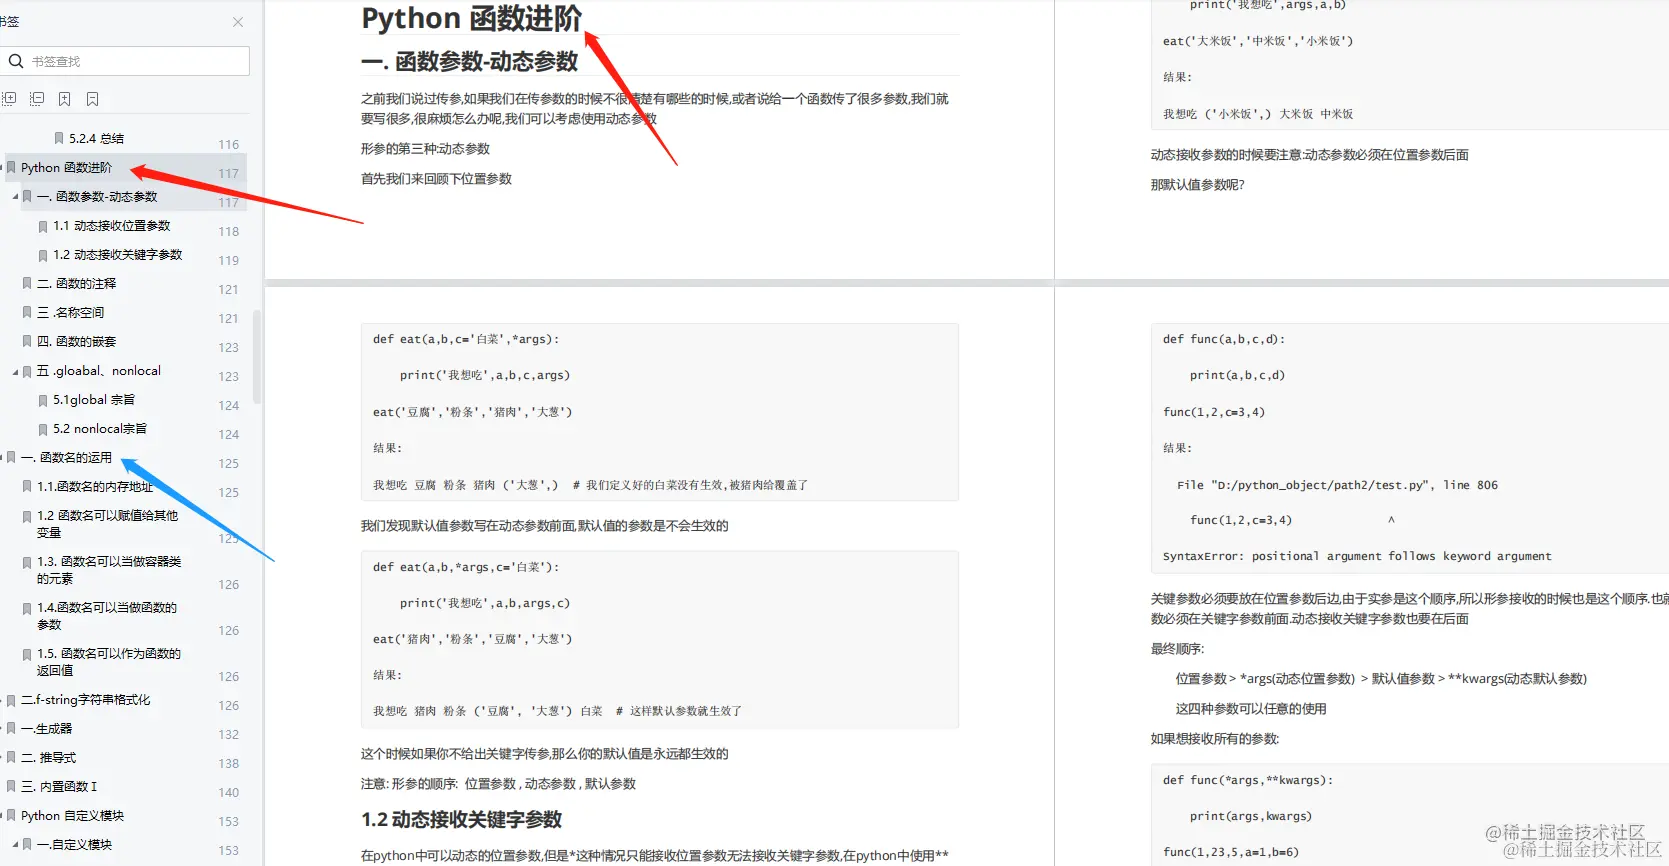Click the bookmark icon beside 5.2.4 总结
Image resolution: width=1669 pixels, height=866 pixels.
59,139
